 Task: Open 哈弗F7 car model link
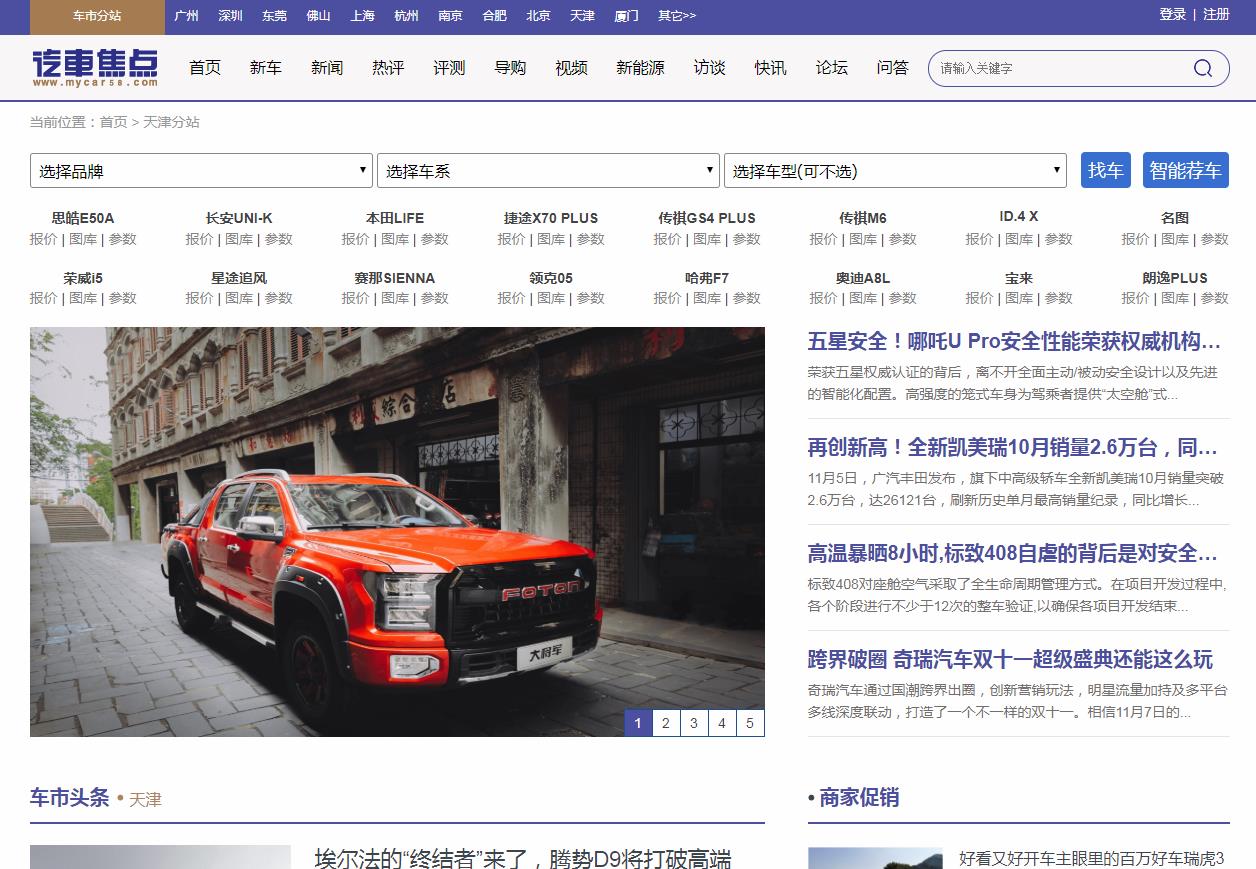(707, 278)
